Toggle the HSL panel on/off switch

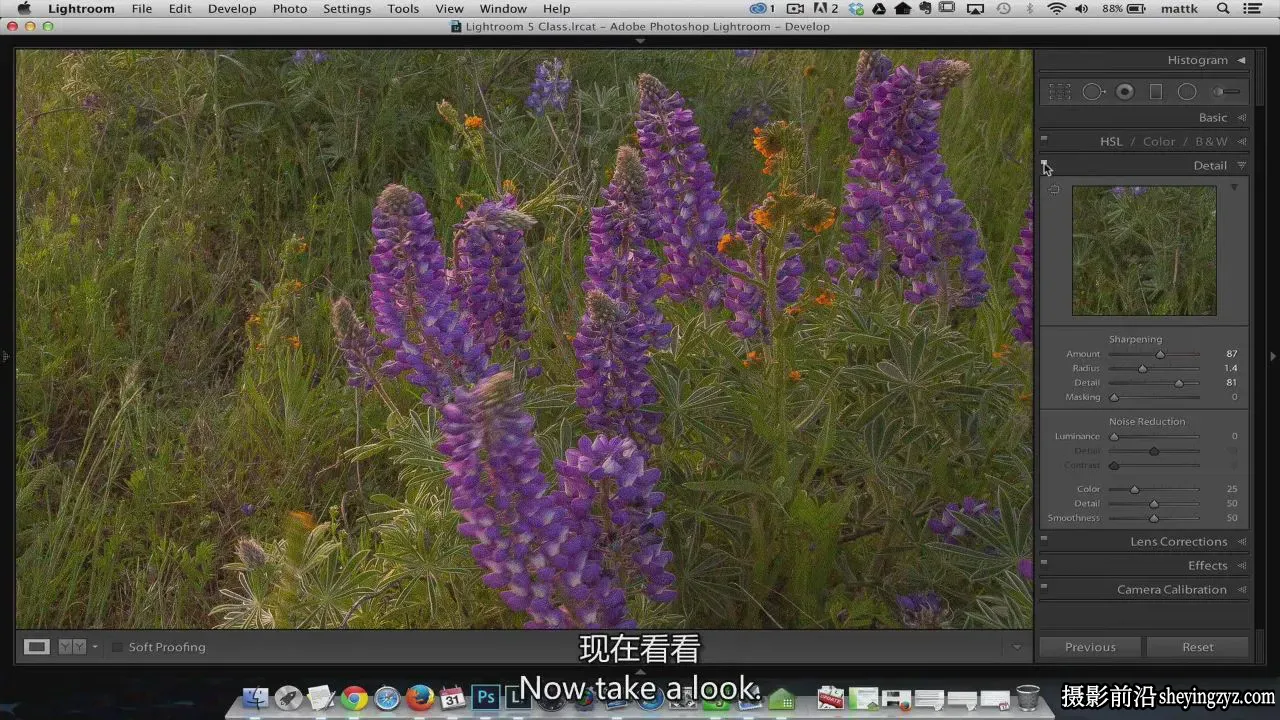(x=1044, y=140)
